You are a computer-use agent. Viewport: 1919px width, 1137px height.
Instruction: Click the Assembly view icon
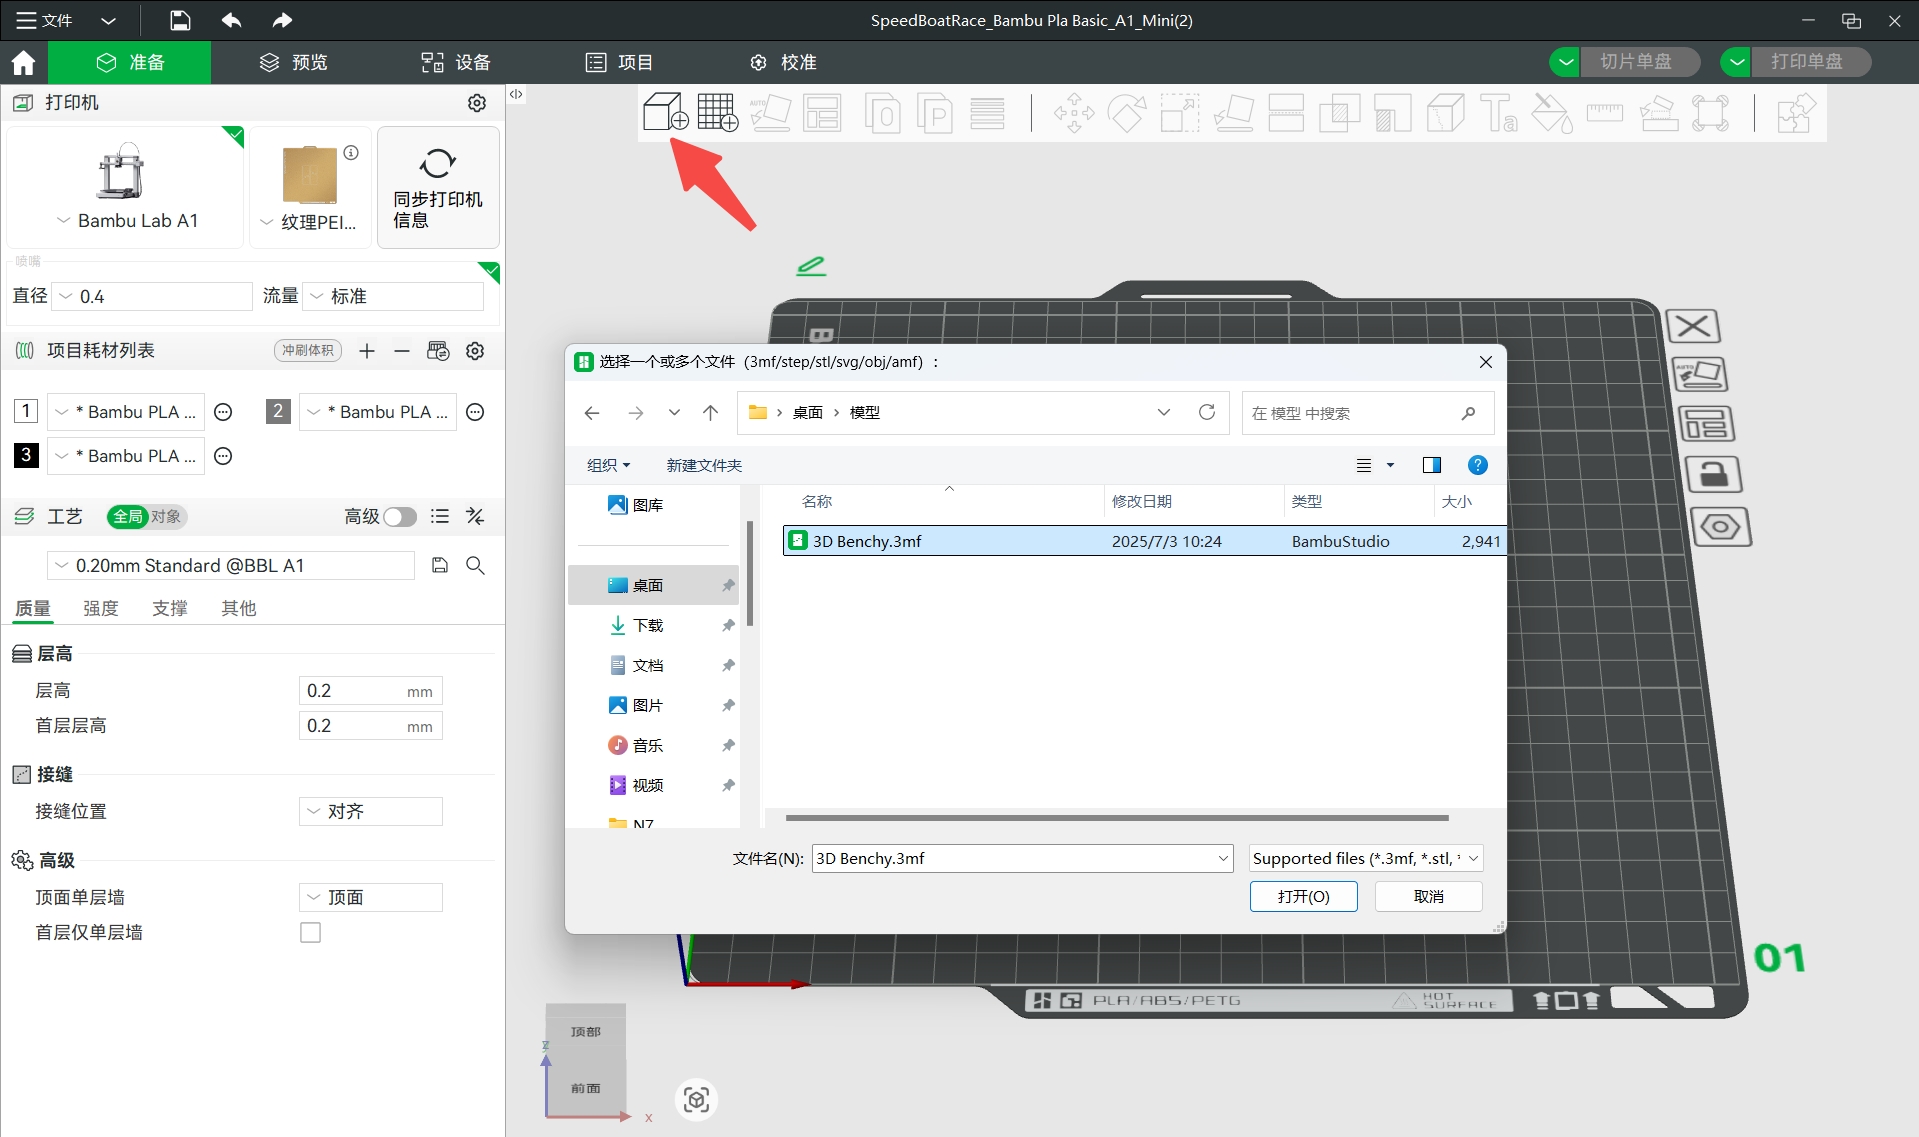click(x=1796, y=112)
